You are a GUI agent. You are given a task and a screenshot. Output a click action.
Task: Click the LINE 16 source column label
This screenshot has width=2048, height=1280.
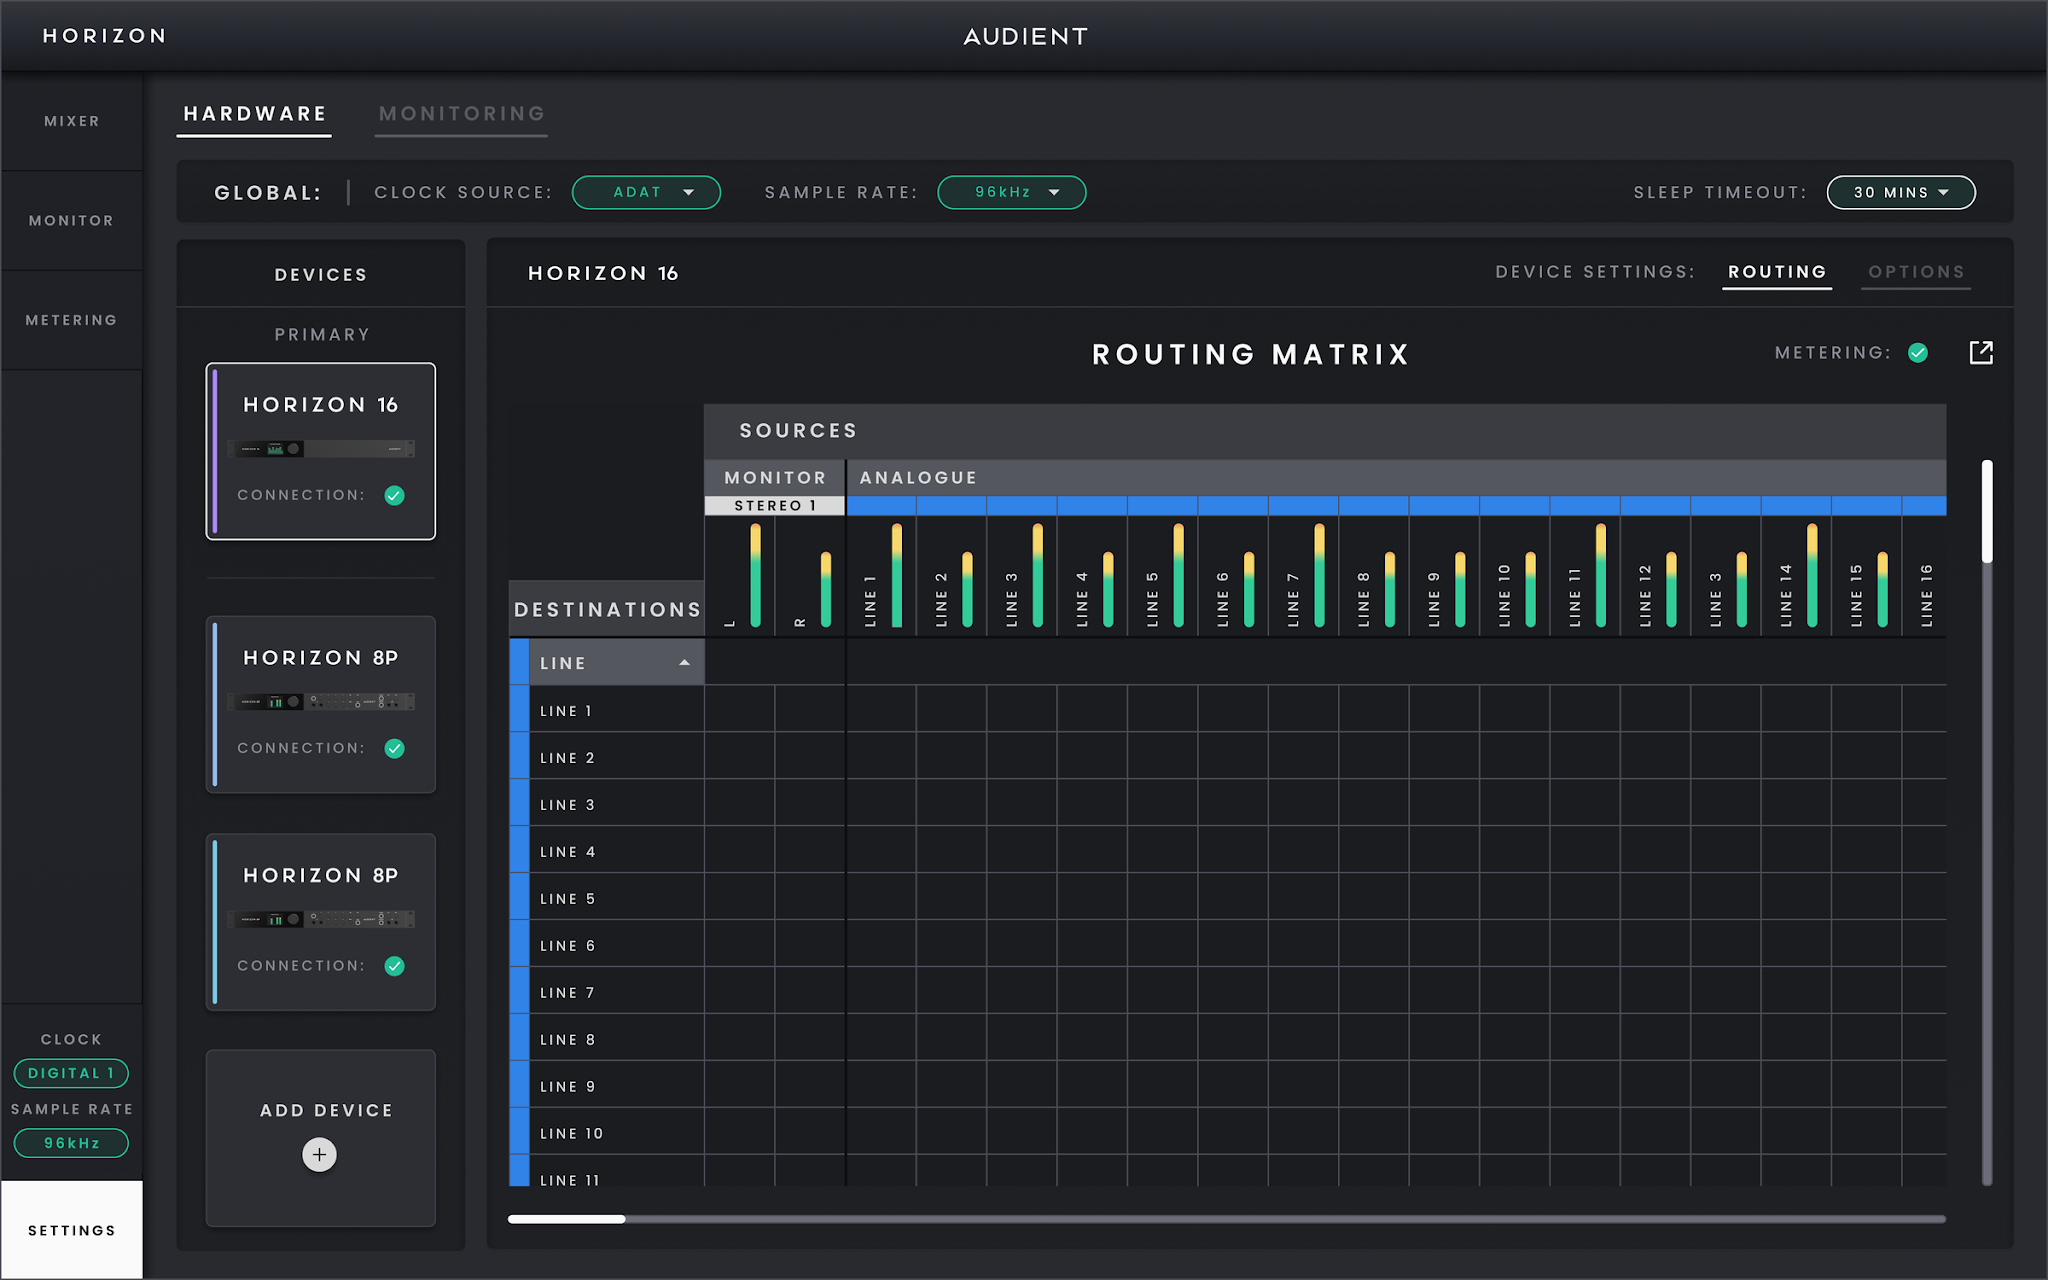pyautogui.click(x=1927, y=596)
